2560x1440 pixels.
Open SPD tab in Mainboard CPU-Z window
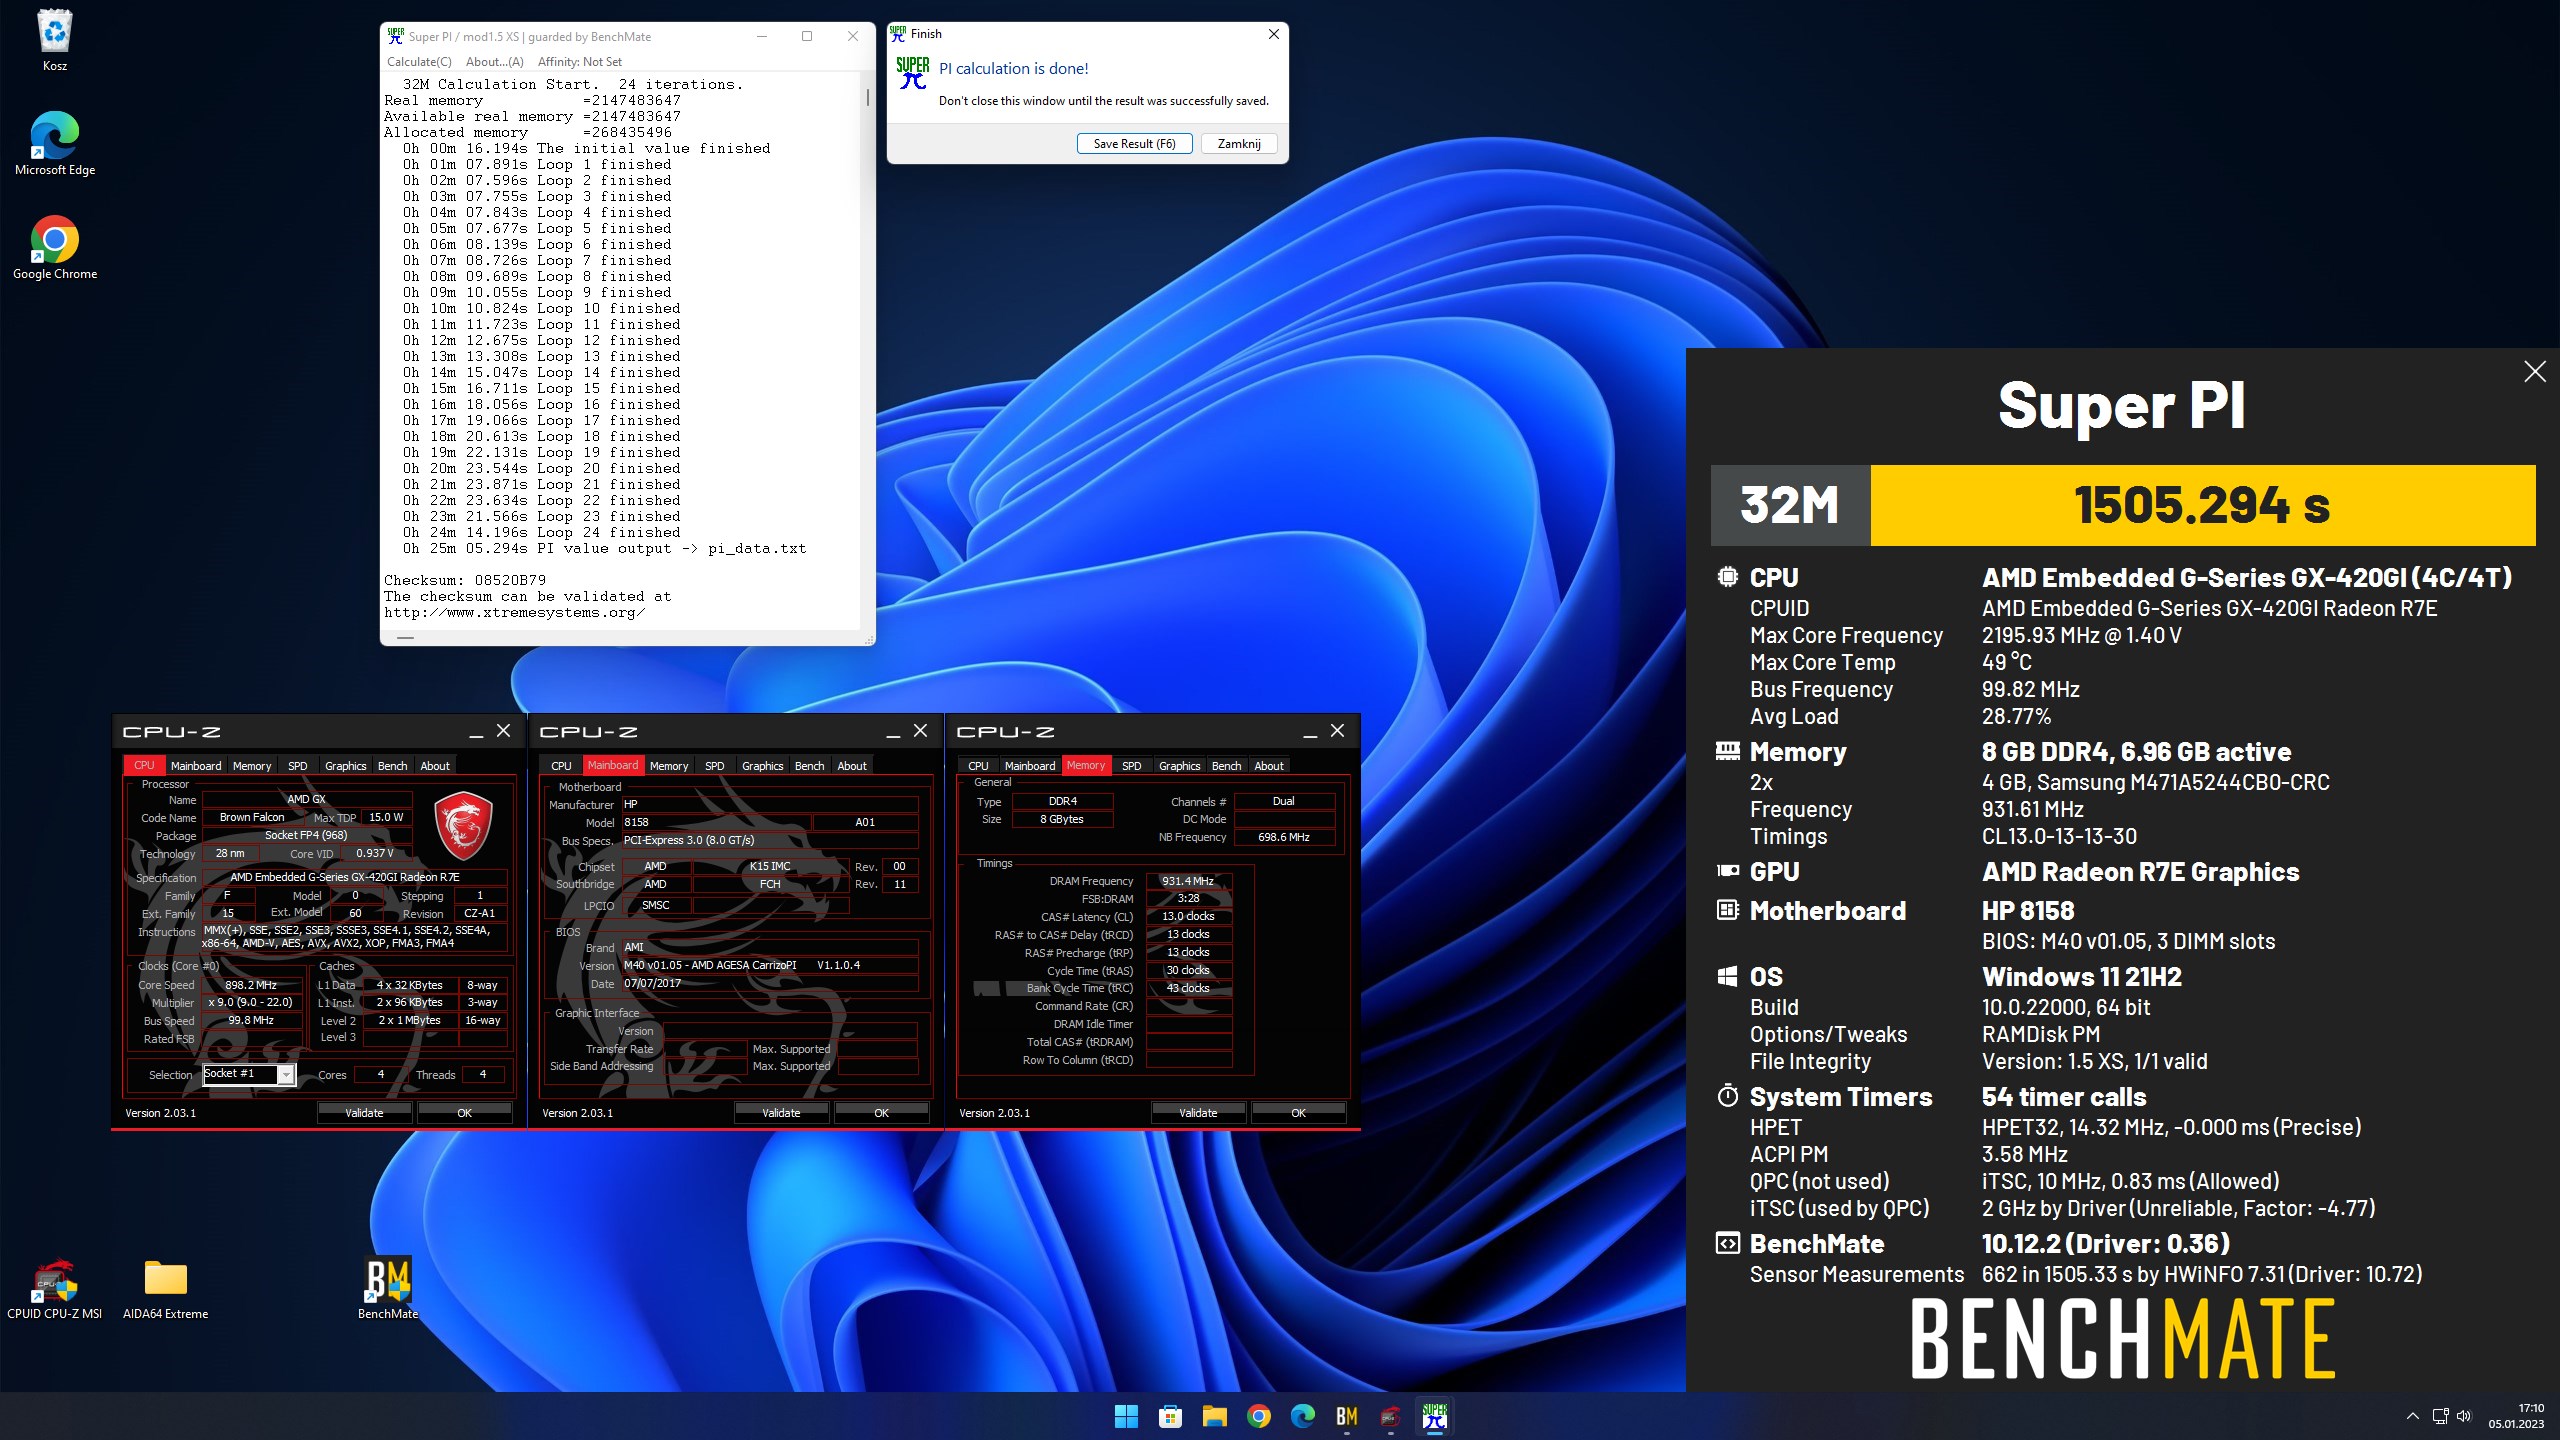(x=715, y=766)
